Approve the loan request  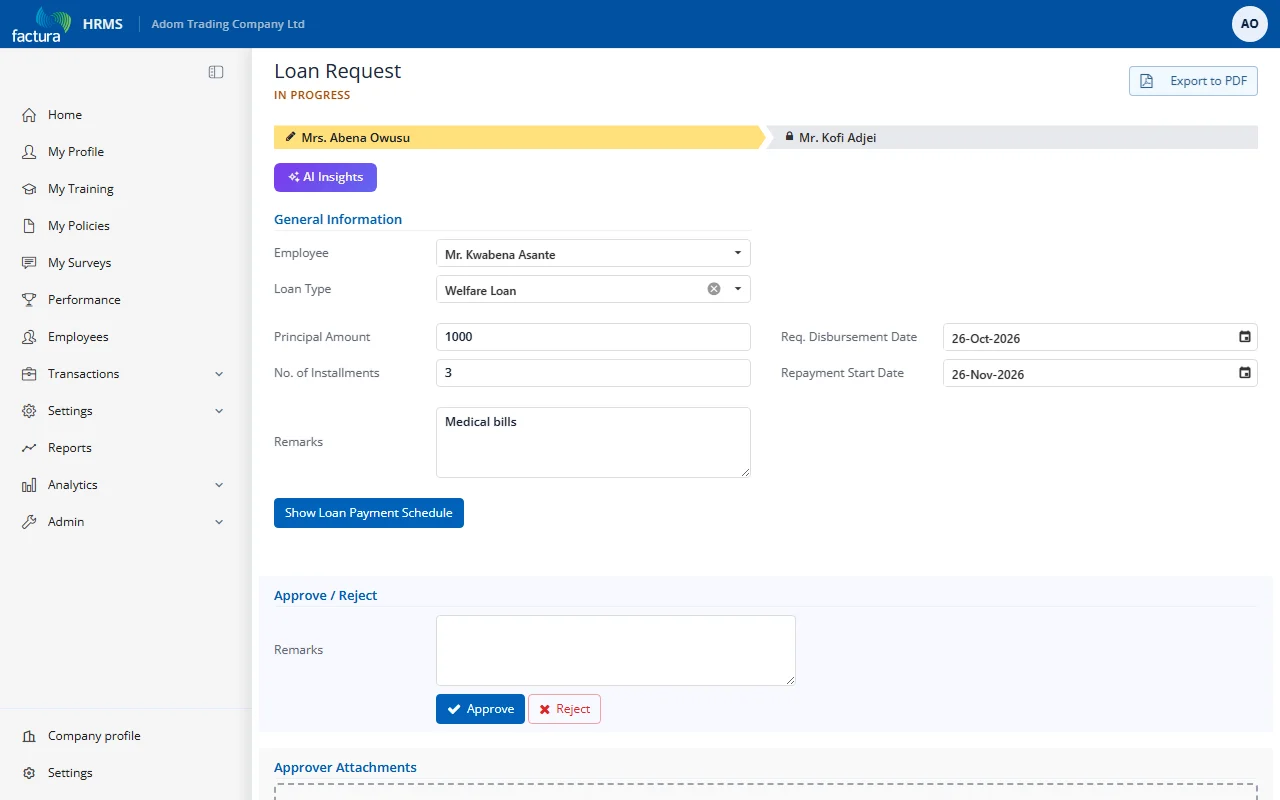click(x=480, y=709)
